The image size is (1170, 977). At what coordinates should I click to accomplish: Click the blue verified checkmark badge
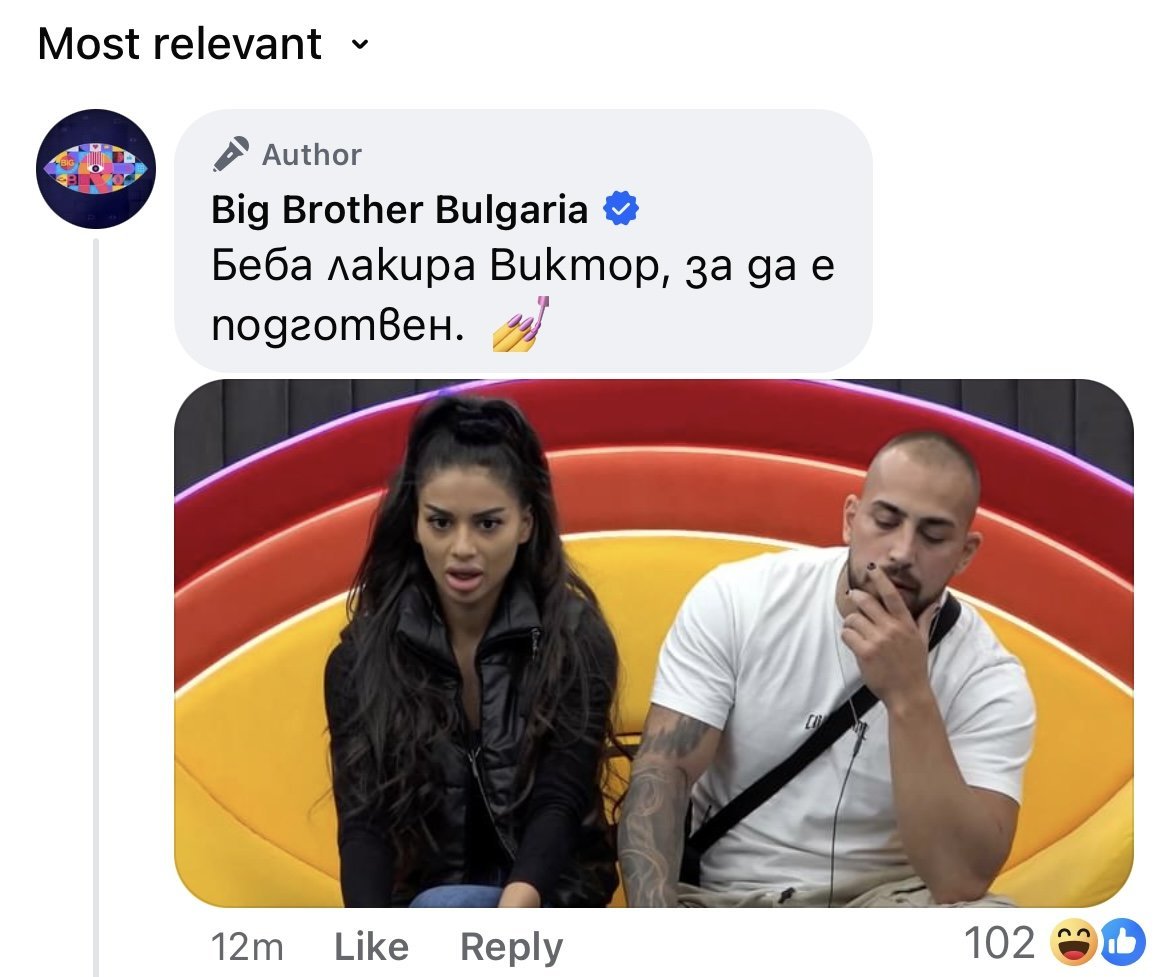(x=620, y=209)
